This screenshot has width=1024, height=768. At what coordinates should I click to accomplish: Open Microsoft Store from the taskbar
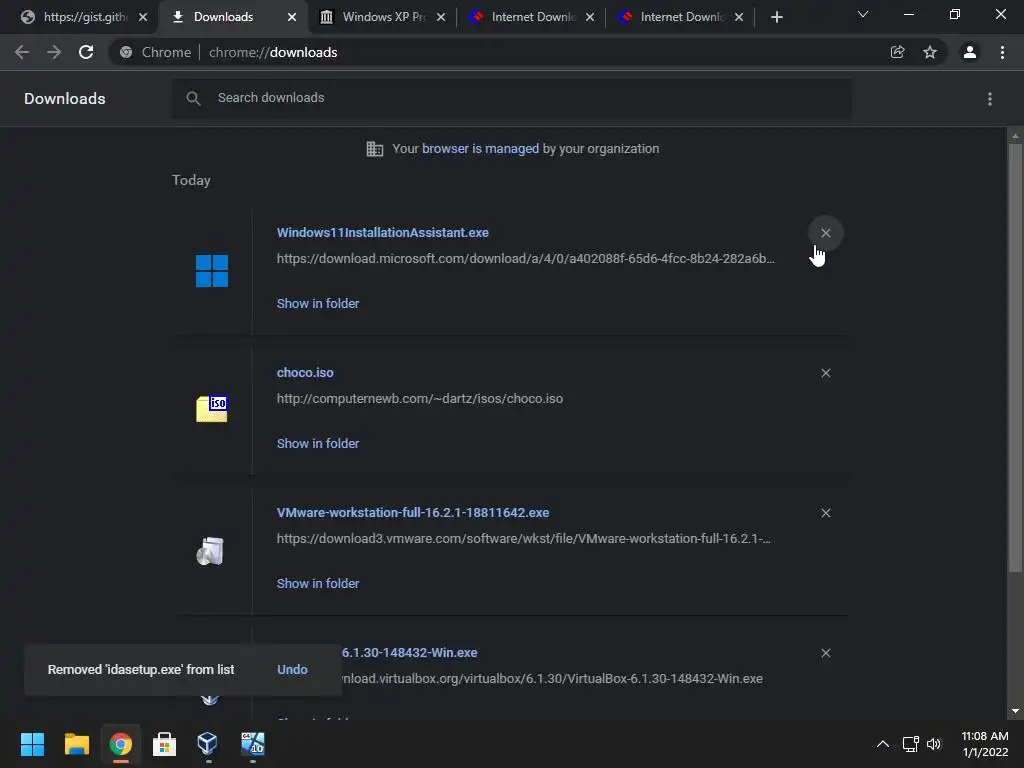point(164,744)
